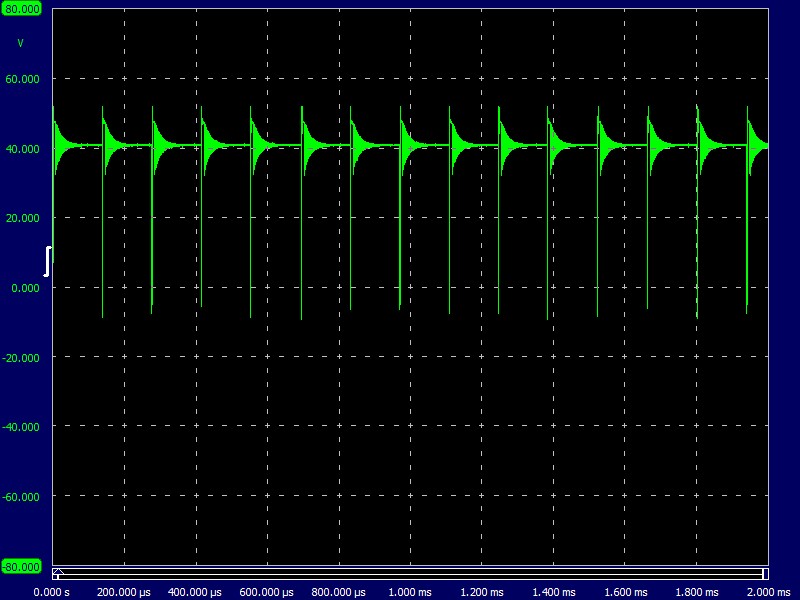Click the right end handle of the time scrollbar
The height and width of the screenshot is (600, 800).
(x=765, y=573)
